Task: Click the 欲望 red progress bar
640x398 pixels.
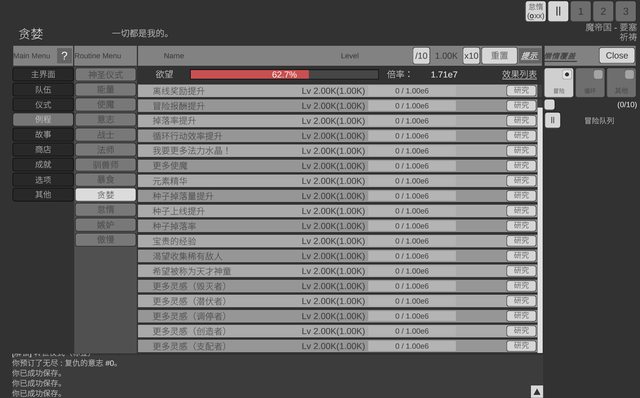Action: click(284, 75)
